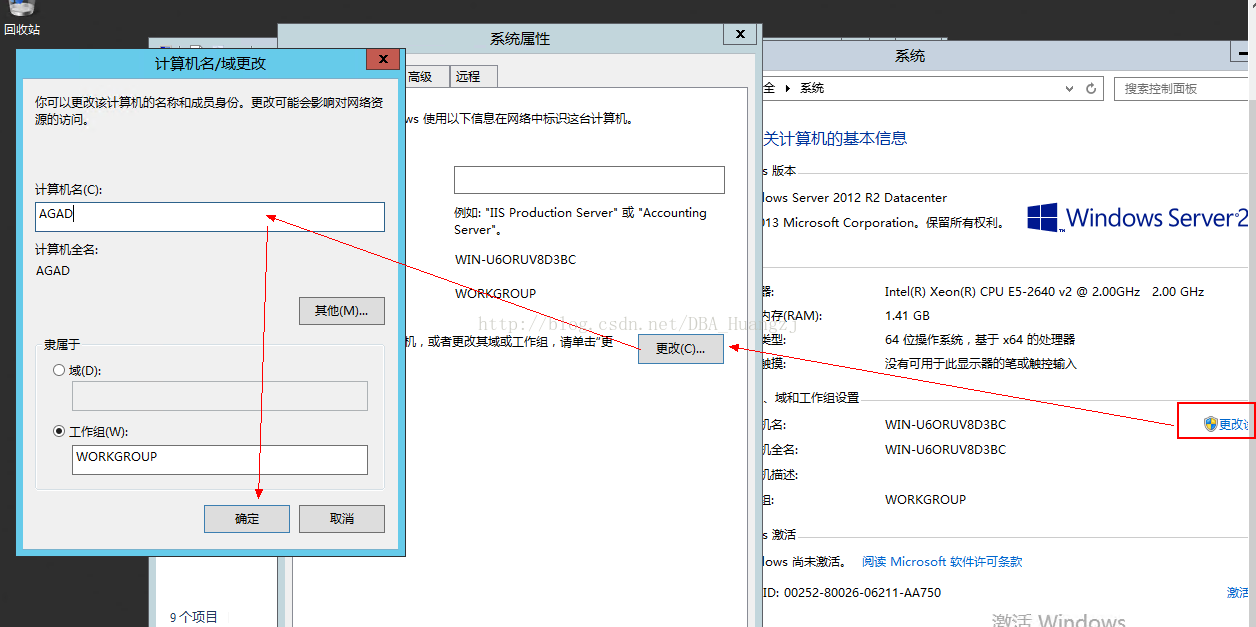Image resolution: width=1256 pixels, height=627 pixels.
Task: Click WORKGROUP text in 系统属性 window
Action: pyautogui.click(x=495, y=294)
